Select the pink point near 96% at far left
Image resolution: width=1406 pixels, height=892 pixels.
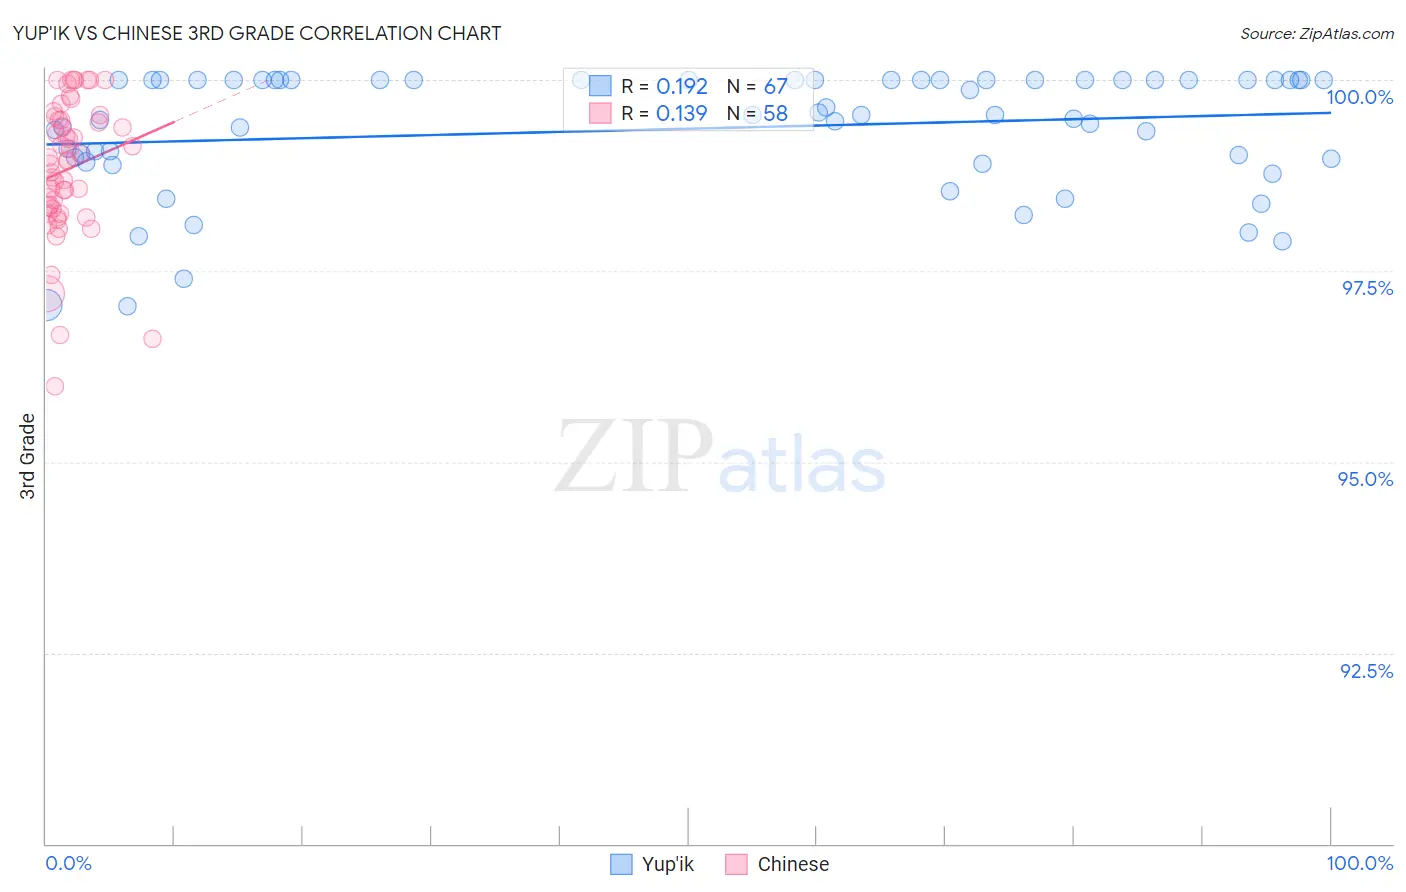click(x=55, y=386)
